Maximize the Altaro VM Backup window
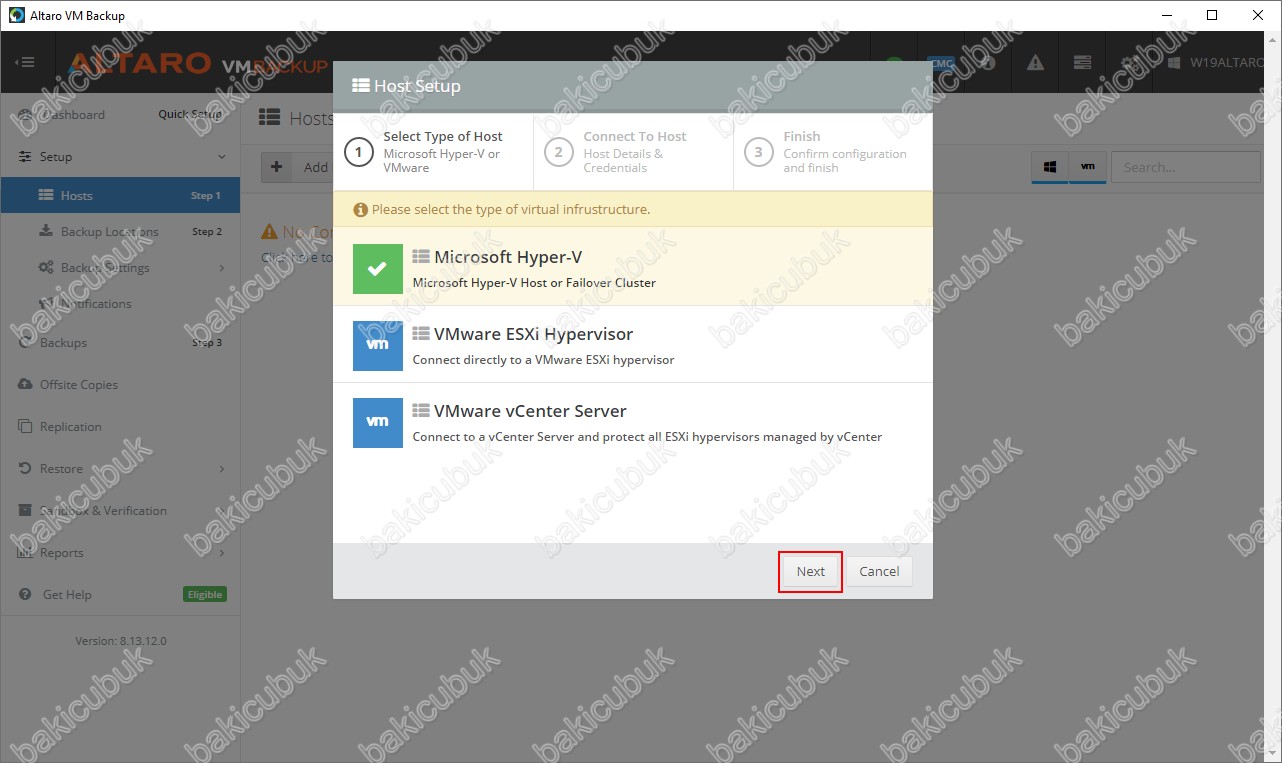This screenshot has width=1282, height=763. coord(1212,15)
